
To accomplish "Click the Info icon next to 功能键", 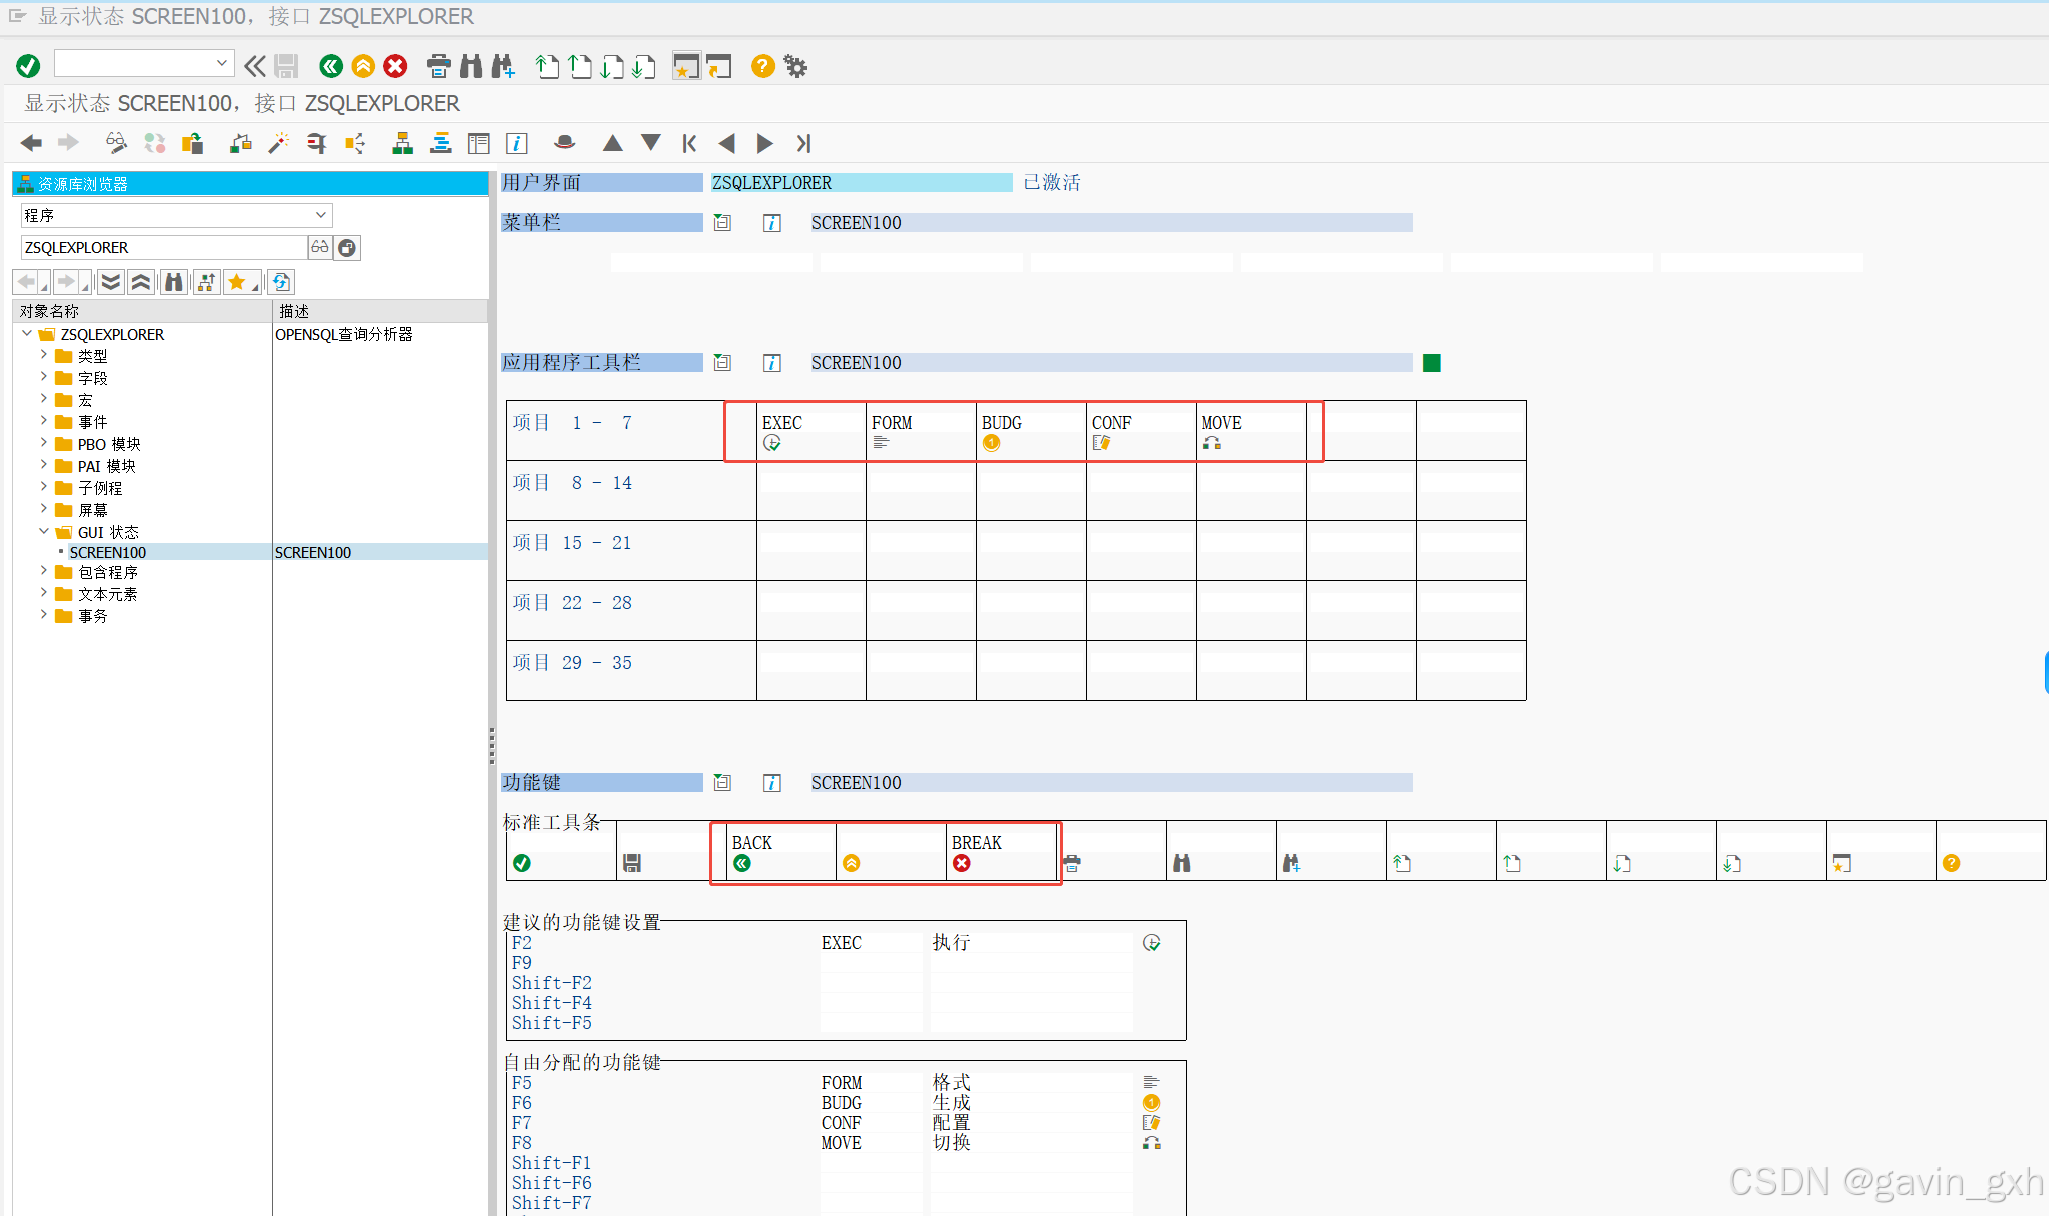I will 772,782.
